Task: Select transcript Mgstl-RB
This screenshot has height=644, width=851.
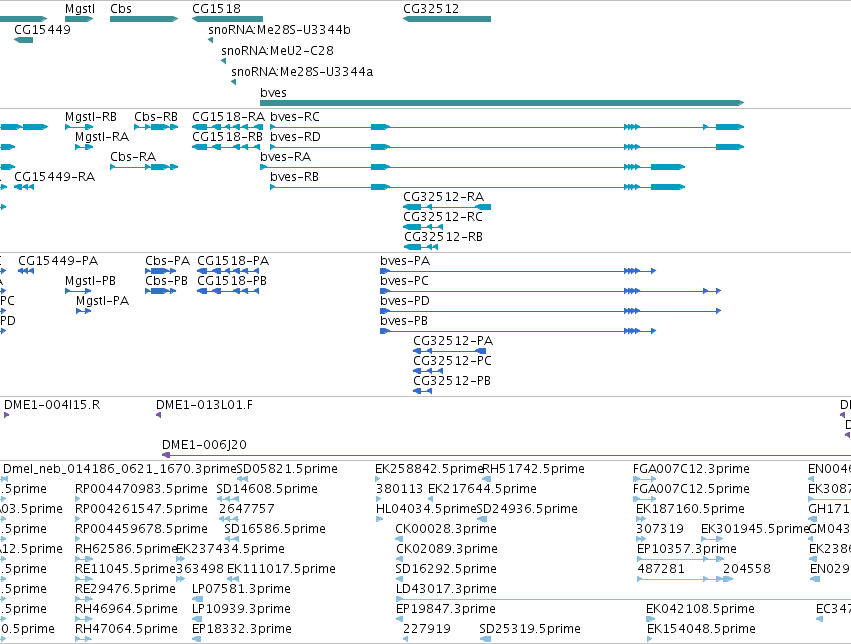Action: [x=79, y=127]
